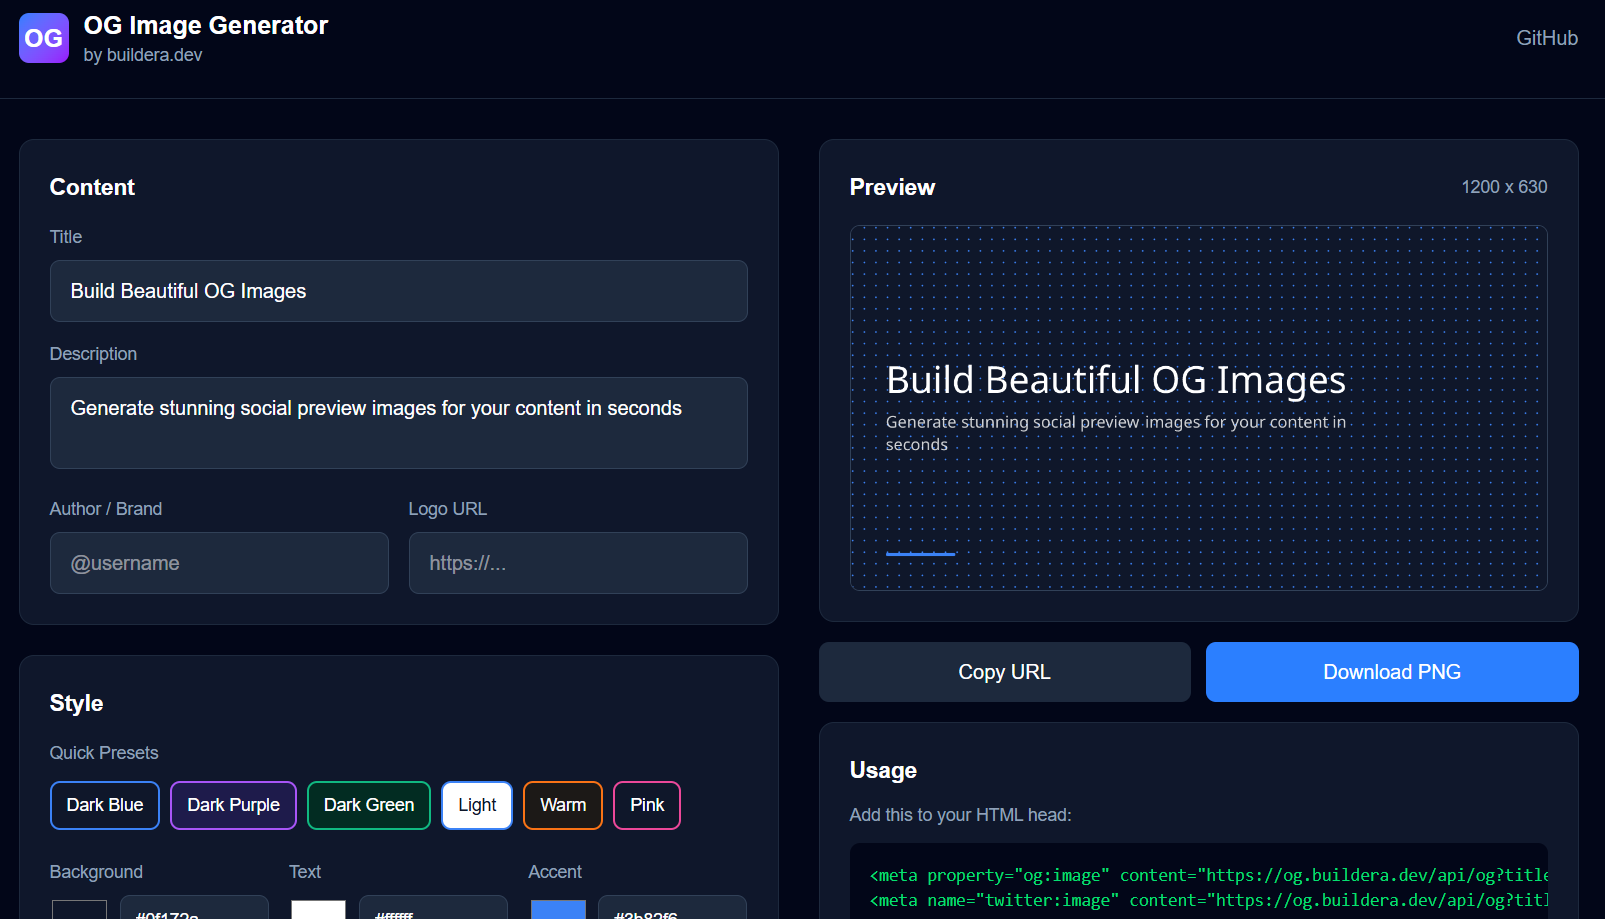
Task: Open the Background color swatch
Action: 79,910
